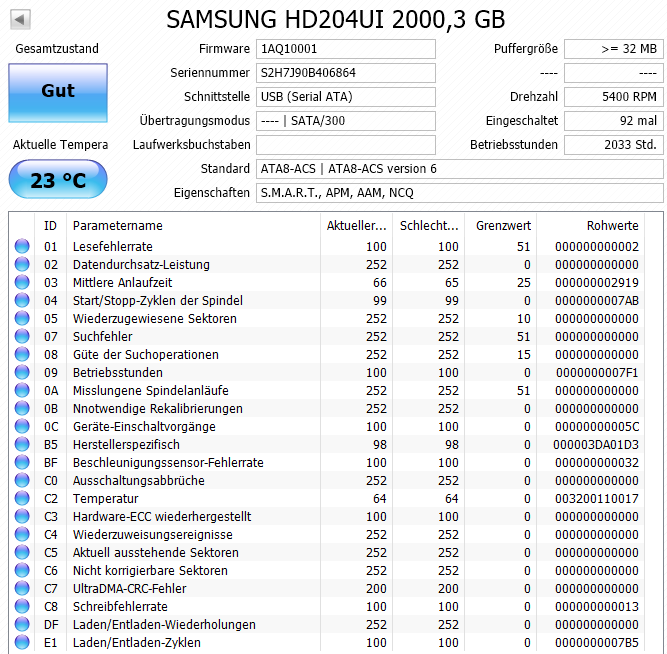Click status orb for Temperatur row
This screenshot has width=667, height=654.
tap(22, 498)
